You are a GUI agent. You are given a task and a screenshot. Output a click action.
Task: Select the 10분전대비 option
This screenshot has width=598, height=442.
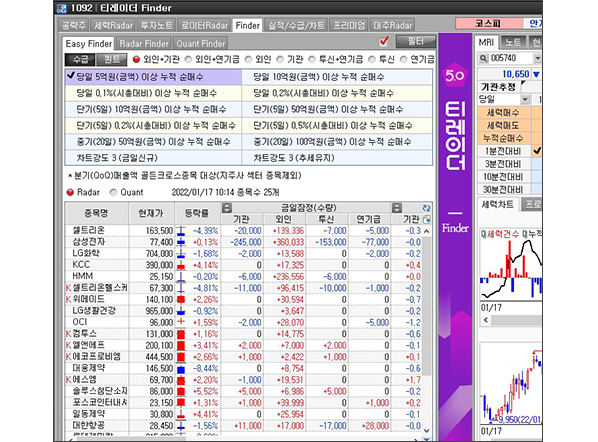(503, 177)
